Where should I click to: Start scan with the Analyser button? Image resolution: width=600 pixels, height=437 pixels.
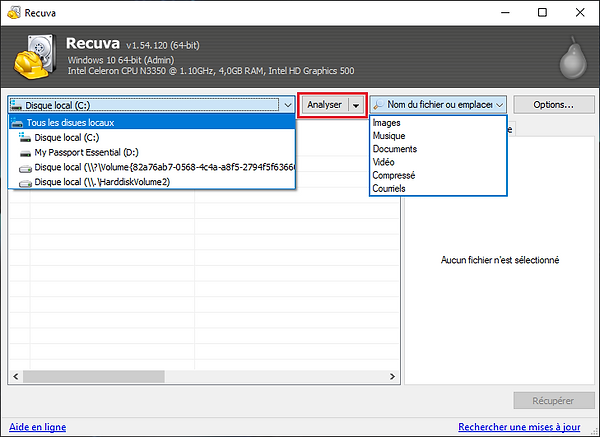pos(324,105)
